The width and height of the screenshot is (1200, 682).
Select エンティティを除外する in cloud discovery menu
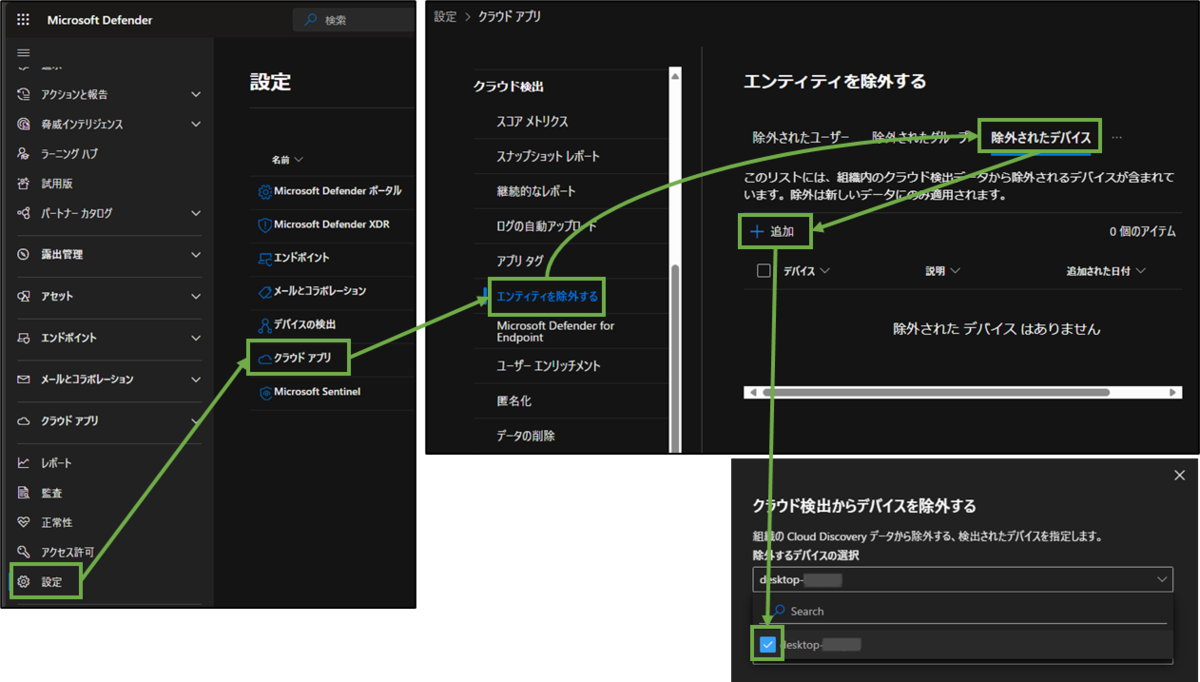pos(547,296)
